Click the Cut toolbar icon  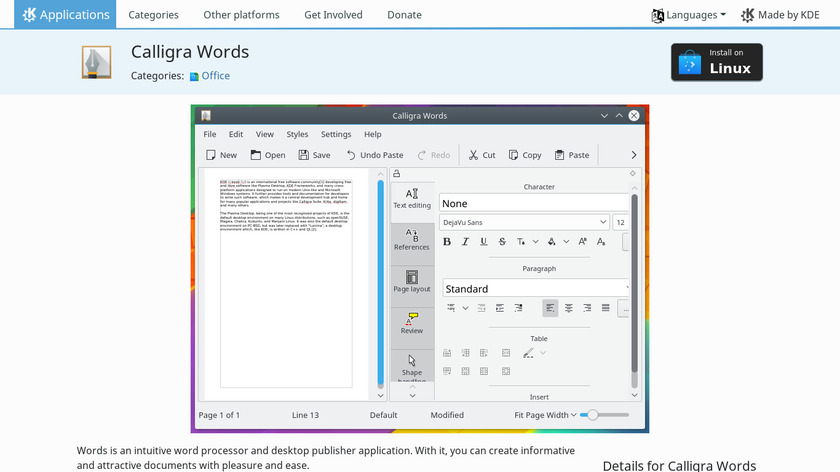(x=482, y=155)
